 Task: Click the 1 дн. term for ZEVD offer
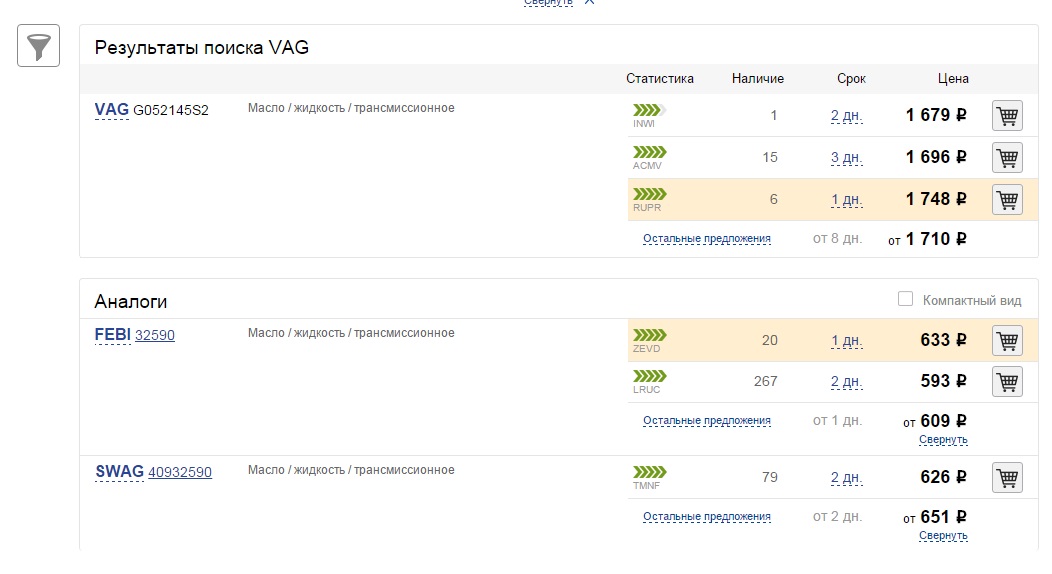pyautogui.click(x=846, y=340)
